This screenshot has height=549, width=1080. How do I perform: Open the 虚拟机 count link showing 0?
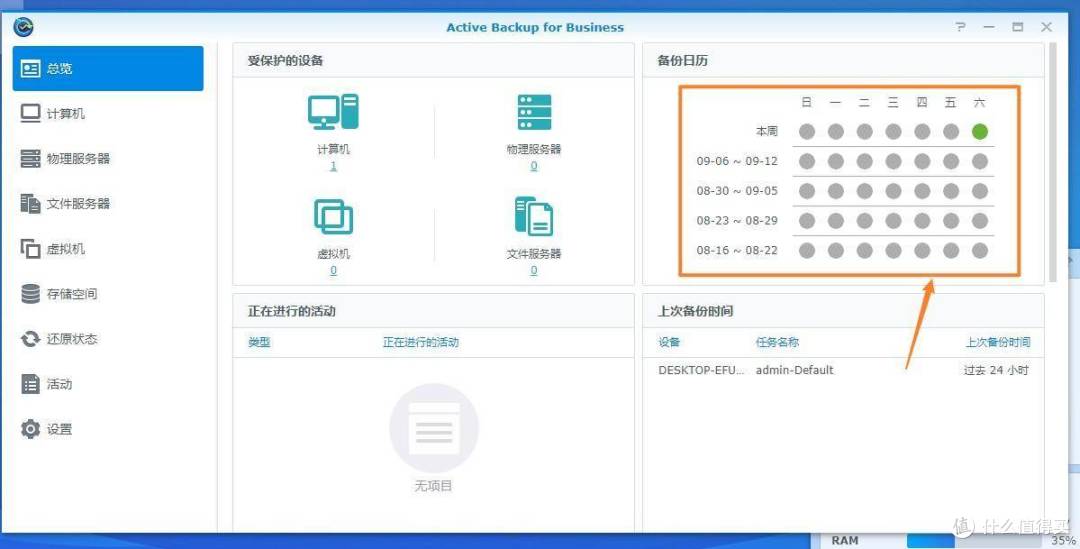coord(333,271)
